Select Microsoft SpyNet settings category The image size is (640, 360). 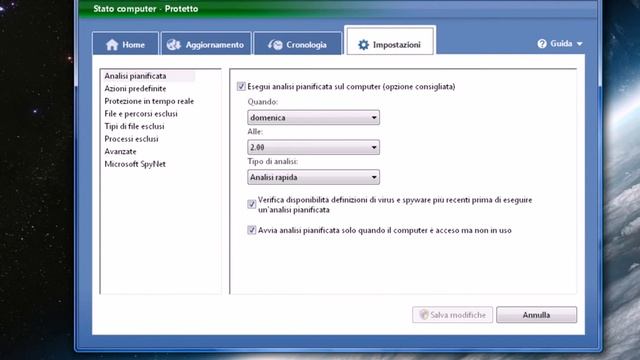[x=135, y=164]
